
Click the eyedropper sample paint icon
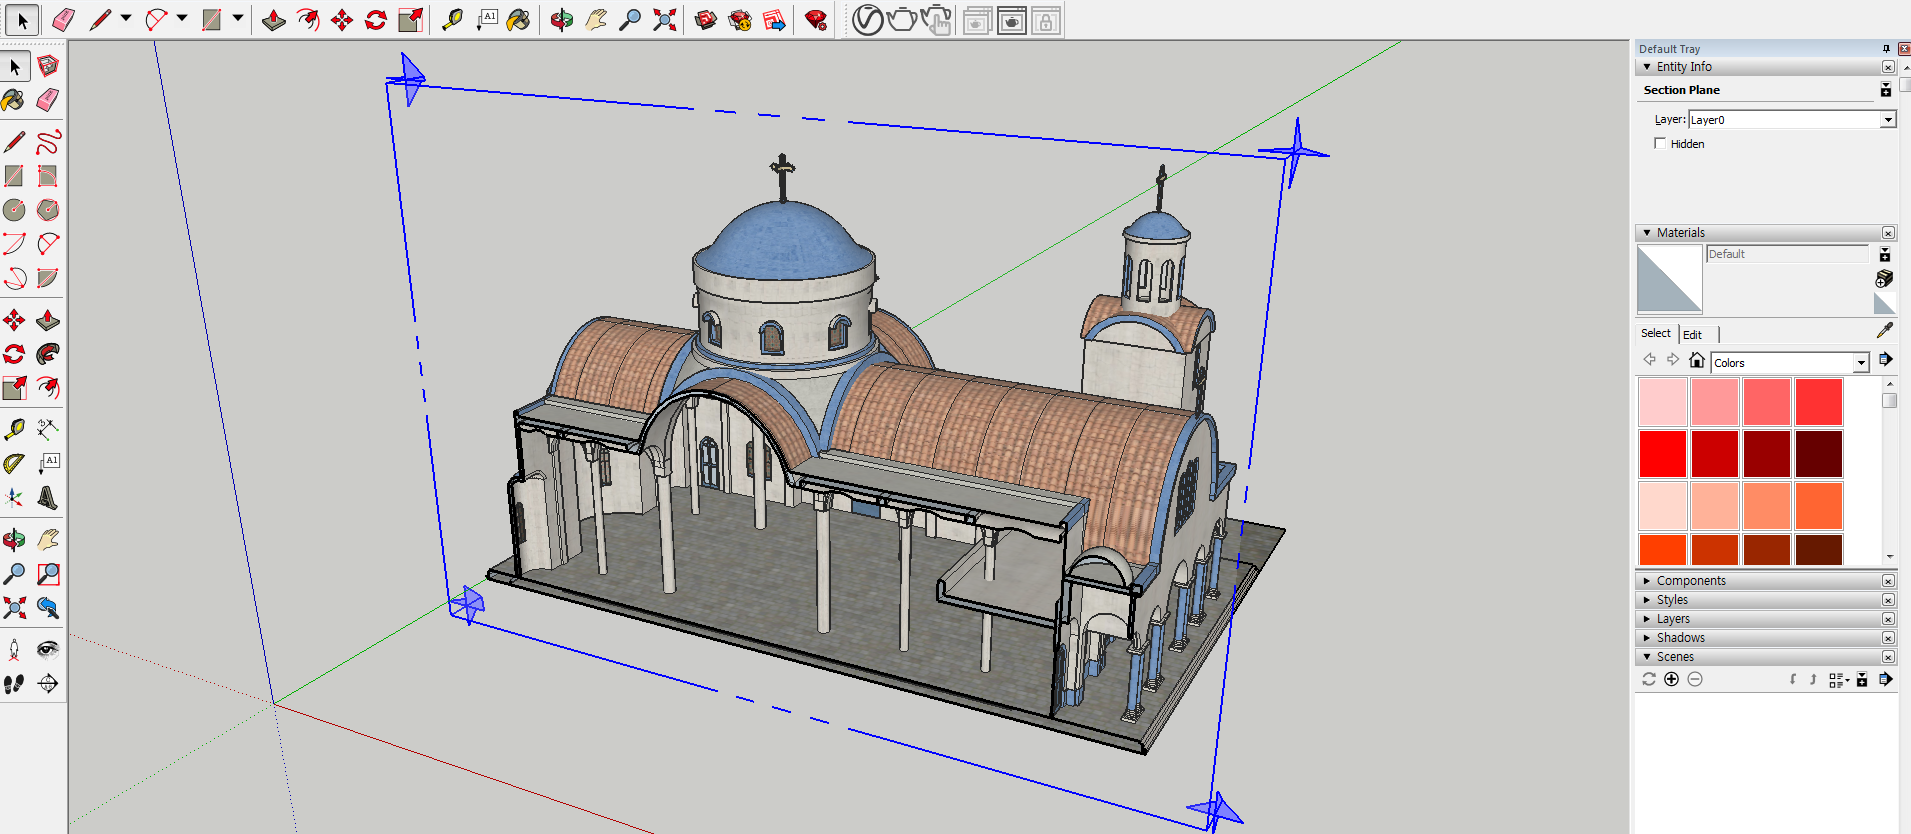[x=1885, y=330]
